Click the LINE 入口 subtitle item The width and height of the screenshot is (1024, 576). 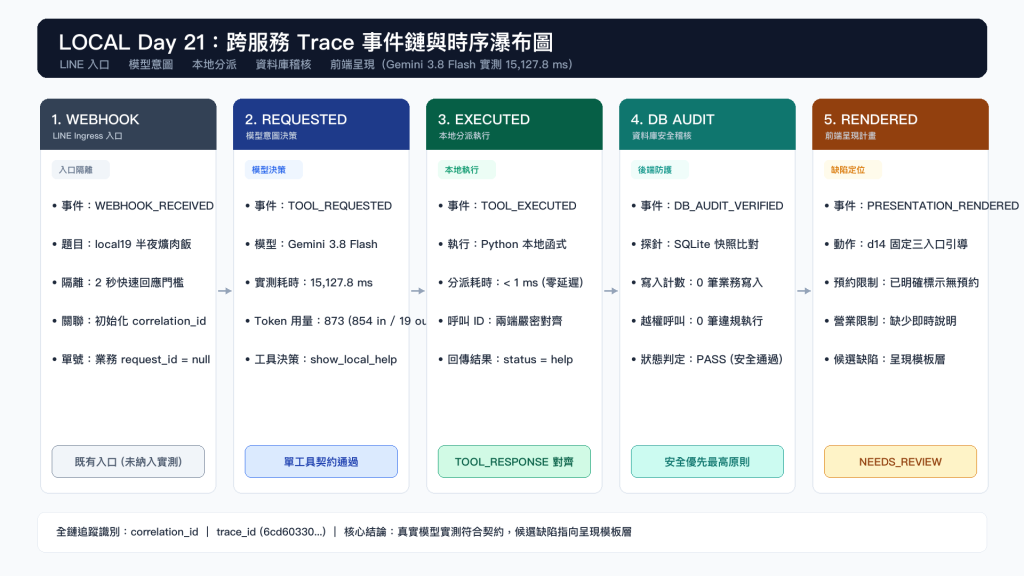(84, 65)
